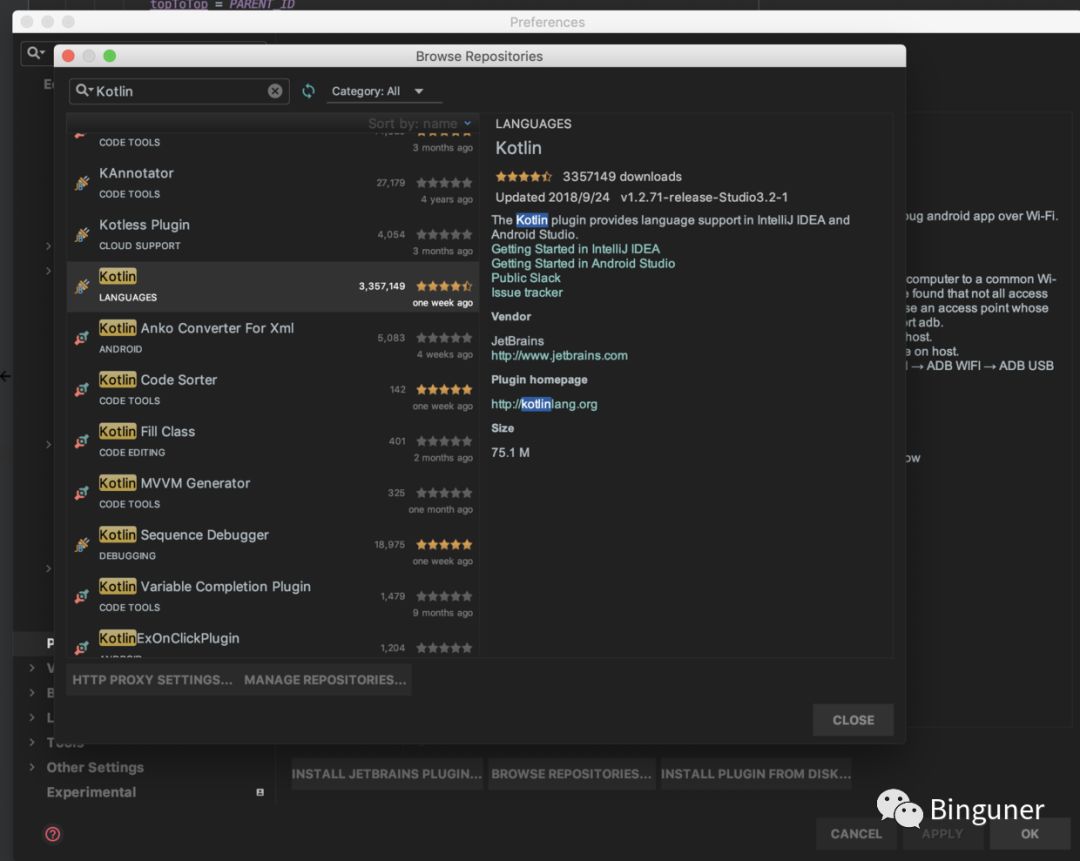Click Install JetBrains Plugin button in Preferences
The height and width of the screenshot is (861, 1080).
[386, 774]
